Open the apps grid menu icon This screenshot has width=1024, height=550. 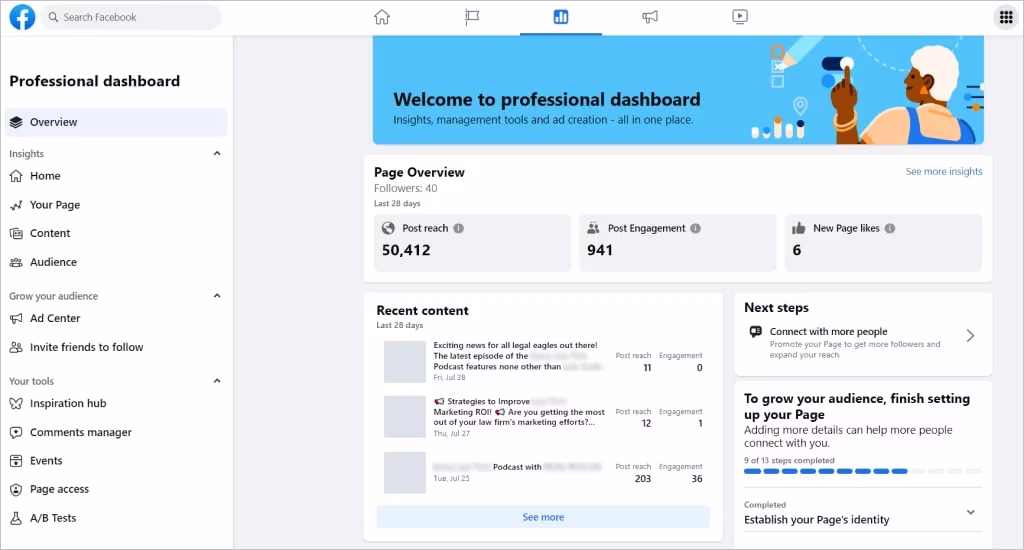pos(1006,17)
